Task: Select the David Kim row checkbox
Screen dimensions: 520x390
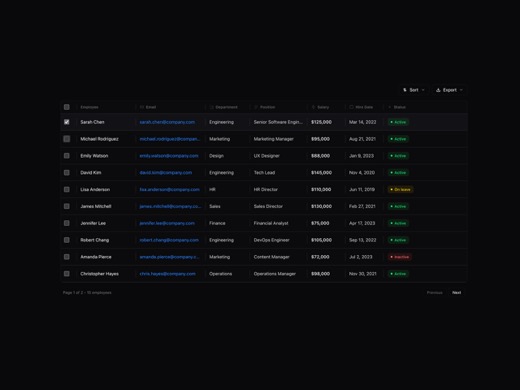Action: tap(67, 173)
